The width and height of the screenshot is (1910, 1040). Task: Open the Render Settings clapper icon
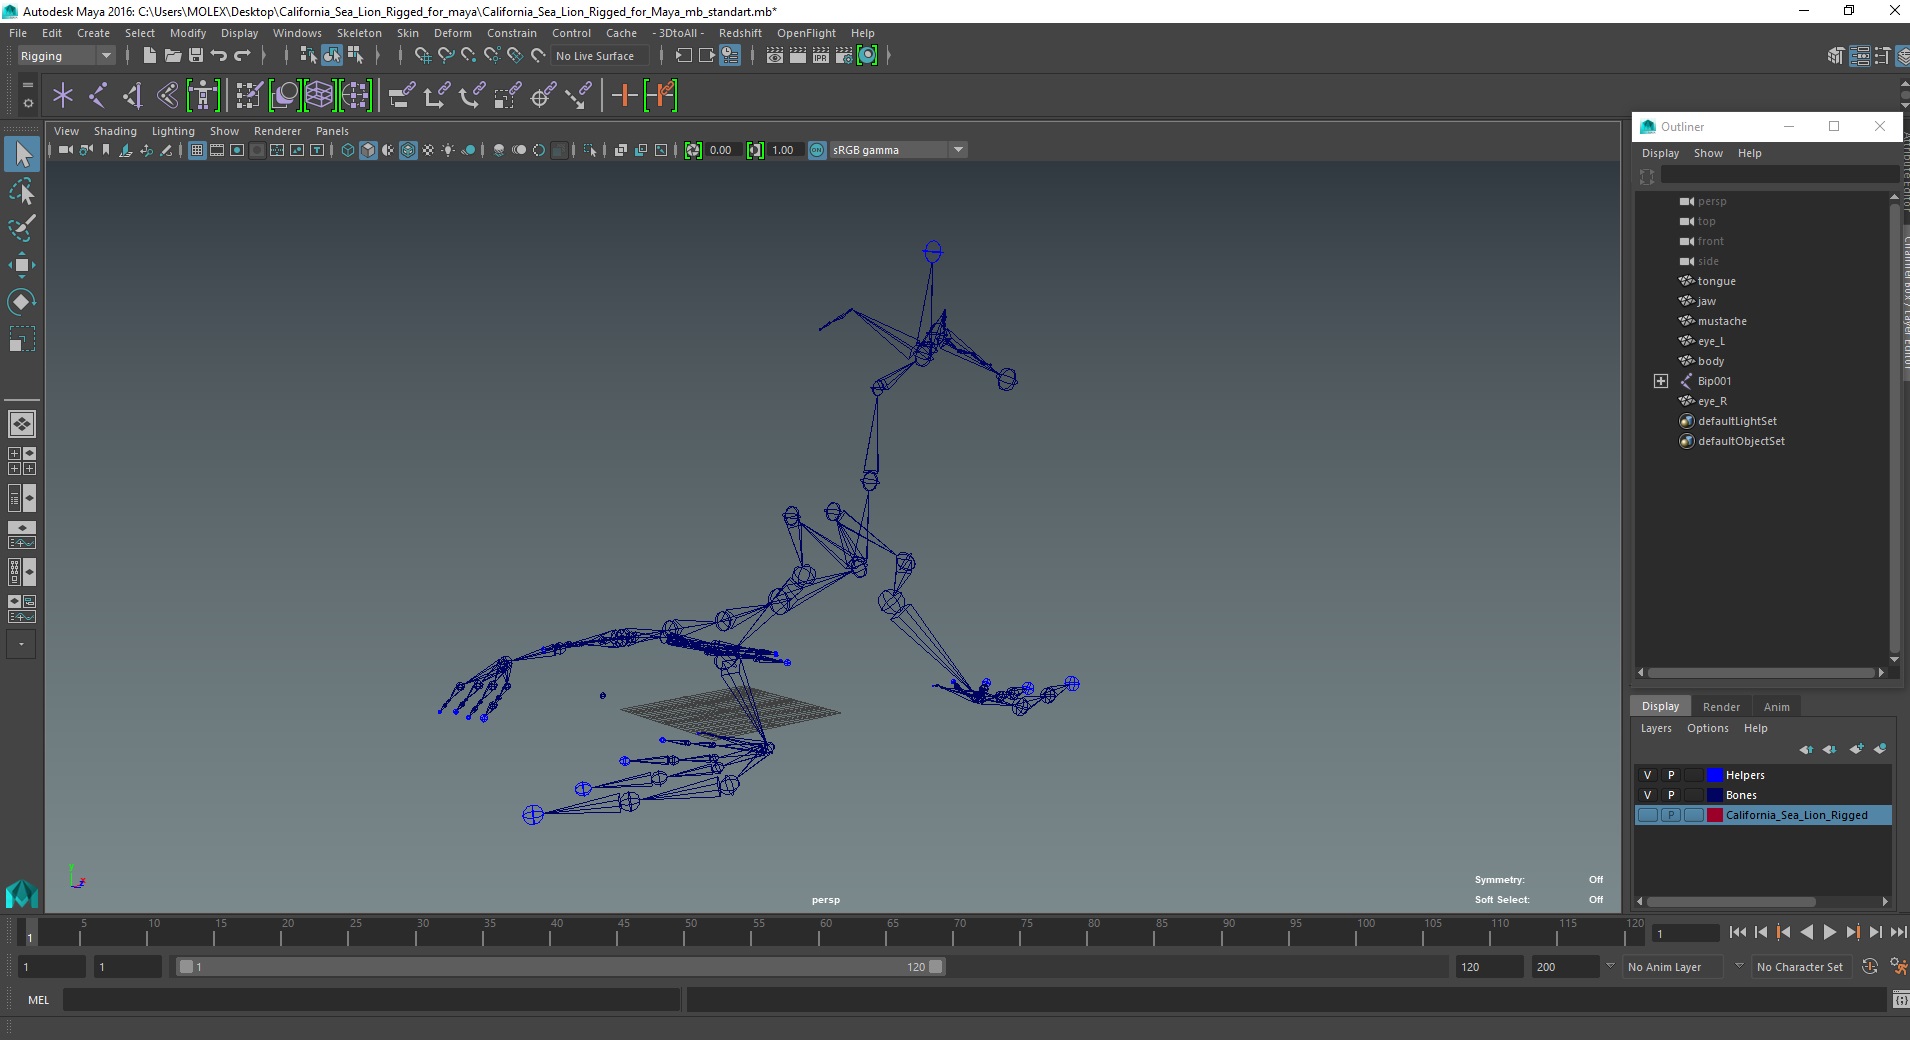844,55
